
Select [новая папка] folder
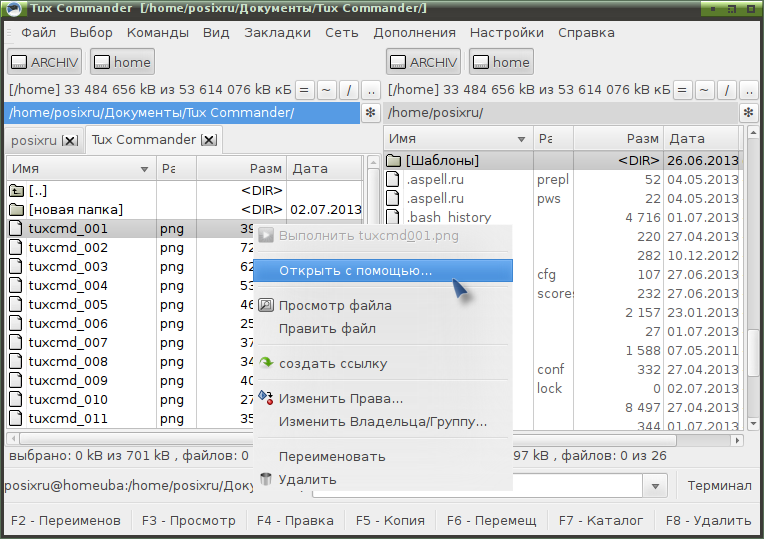click(185, 210)
